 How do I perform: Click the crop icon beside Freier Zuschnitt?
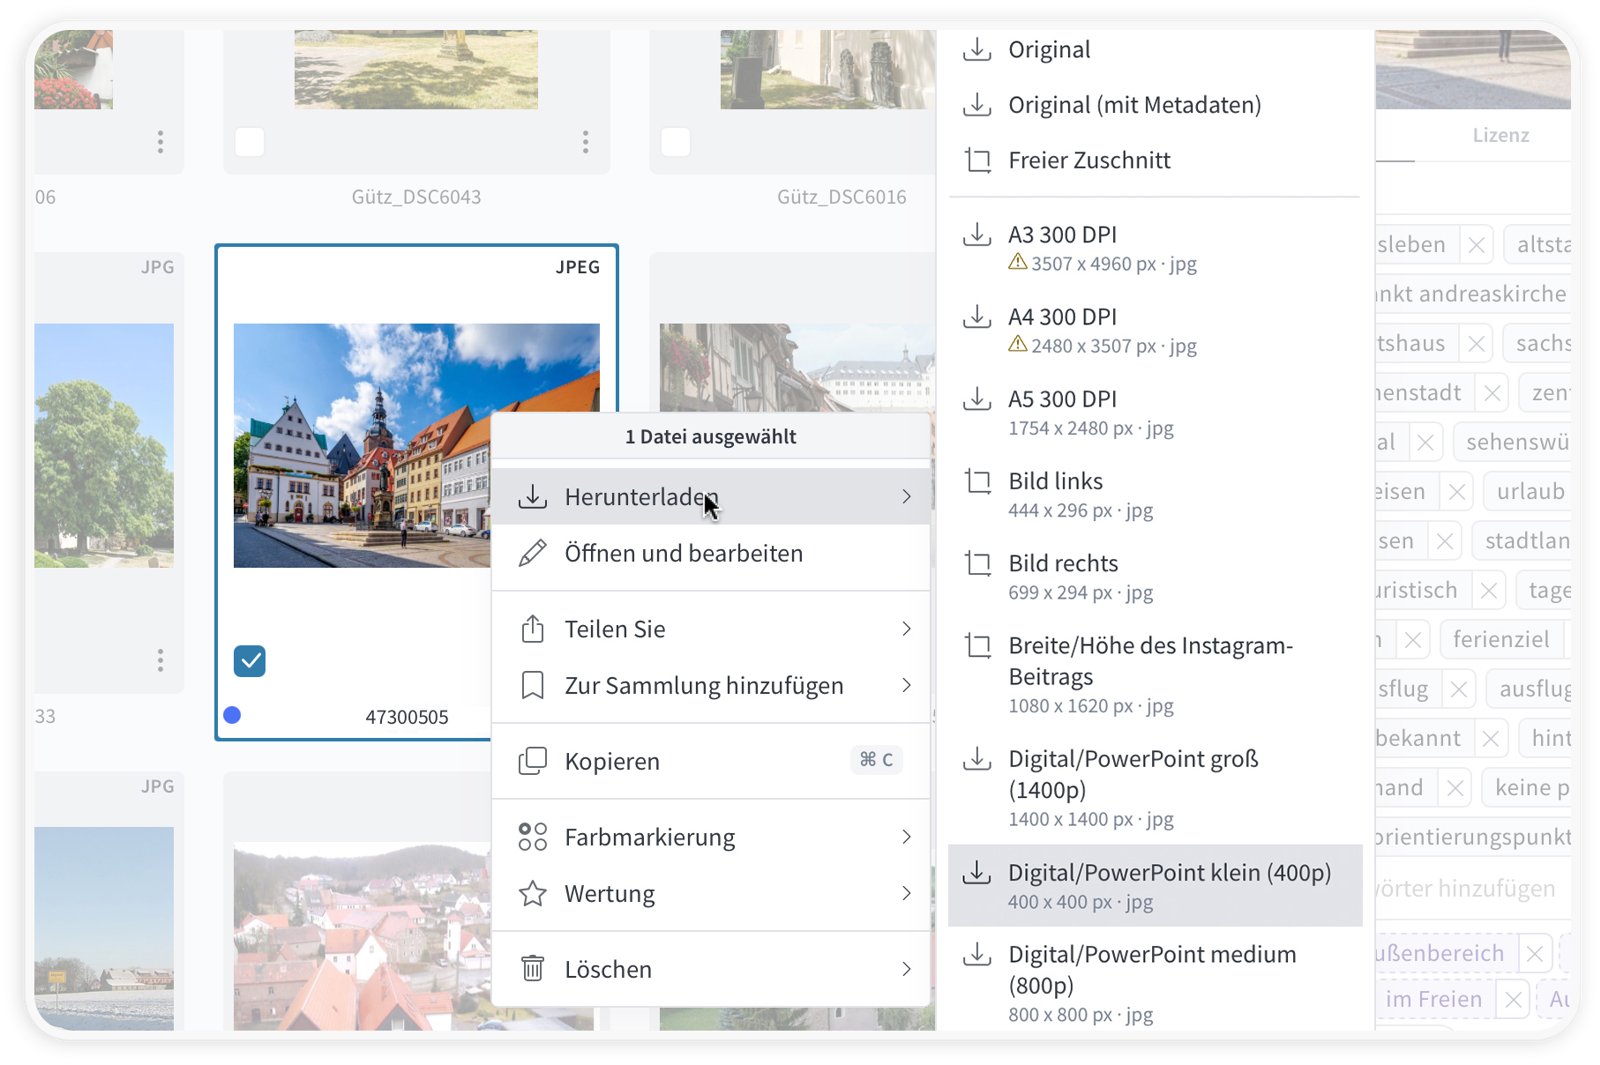click(977, 160)
